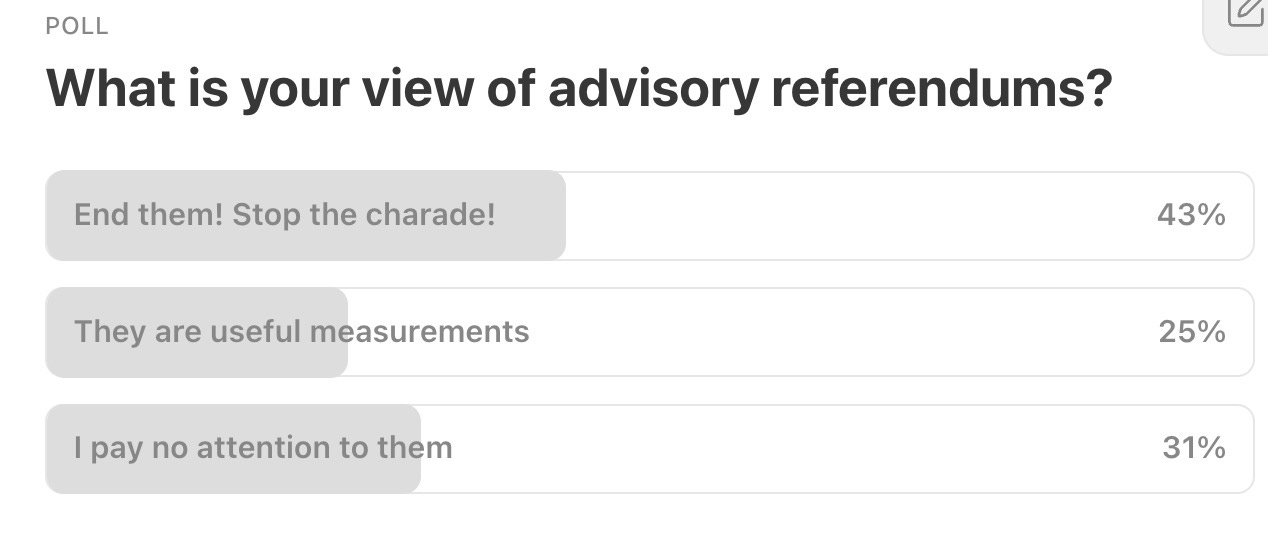Screen dimensions: 1268x538
Task: Select the "End them! Stop the charade!" option
Action: coord(649,215)
